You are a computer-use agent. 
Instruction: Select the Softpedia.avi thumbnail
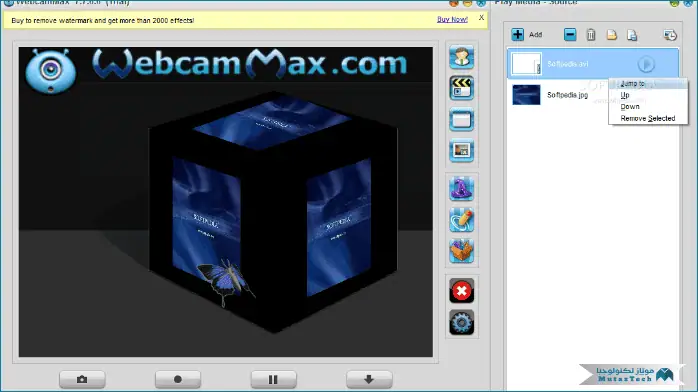(526, 64)
